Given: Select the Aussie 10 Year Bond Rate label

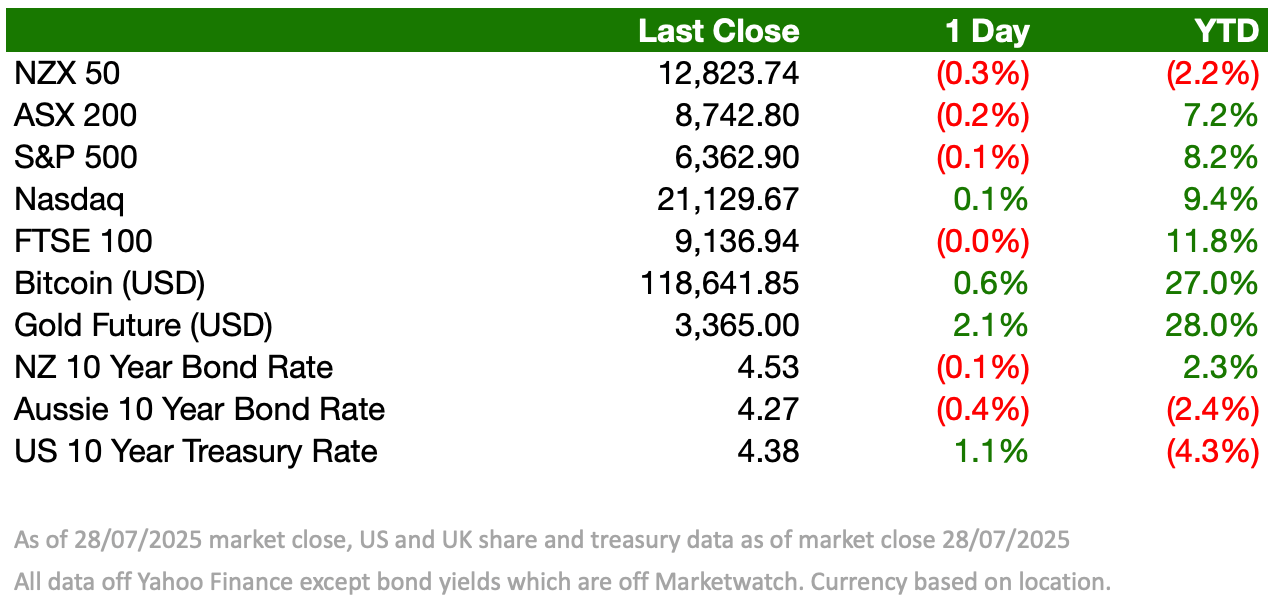Looking at the screenshot, I should [x=200, y=409].
